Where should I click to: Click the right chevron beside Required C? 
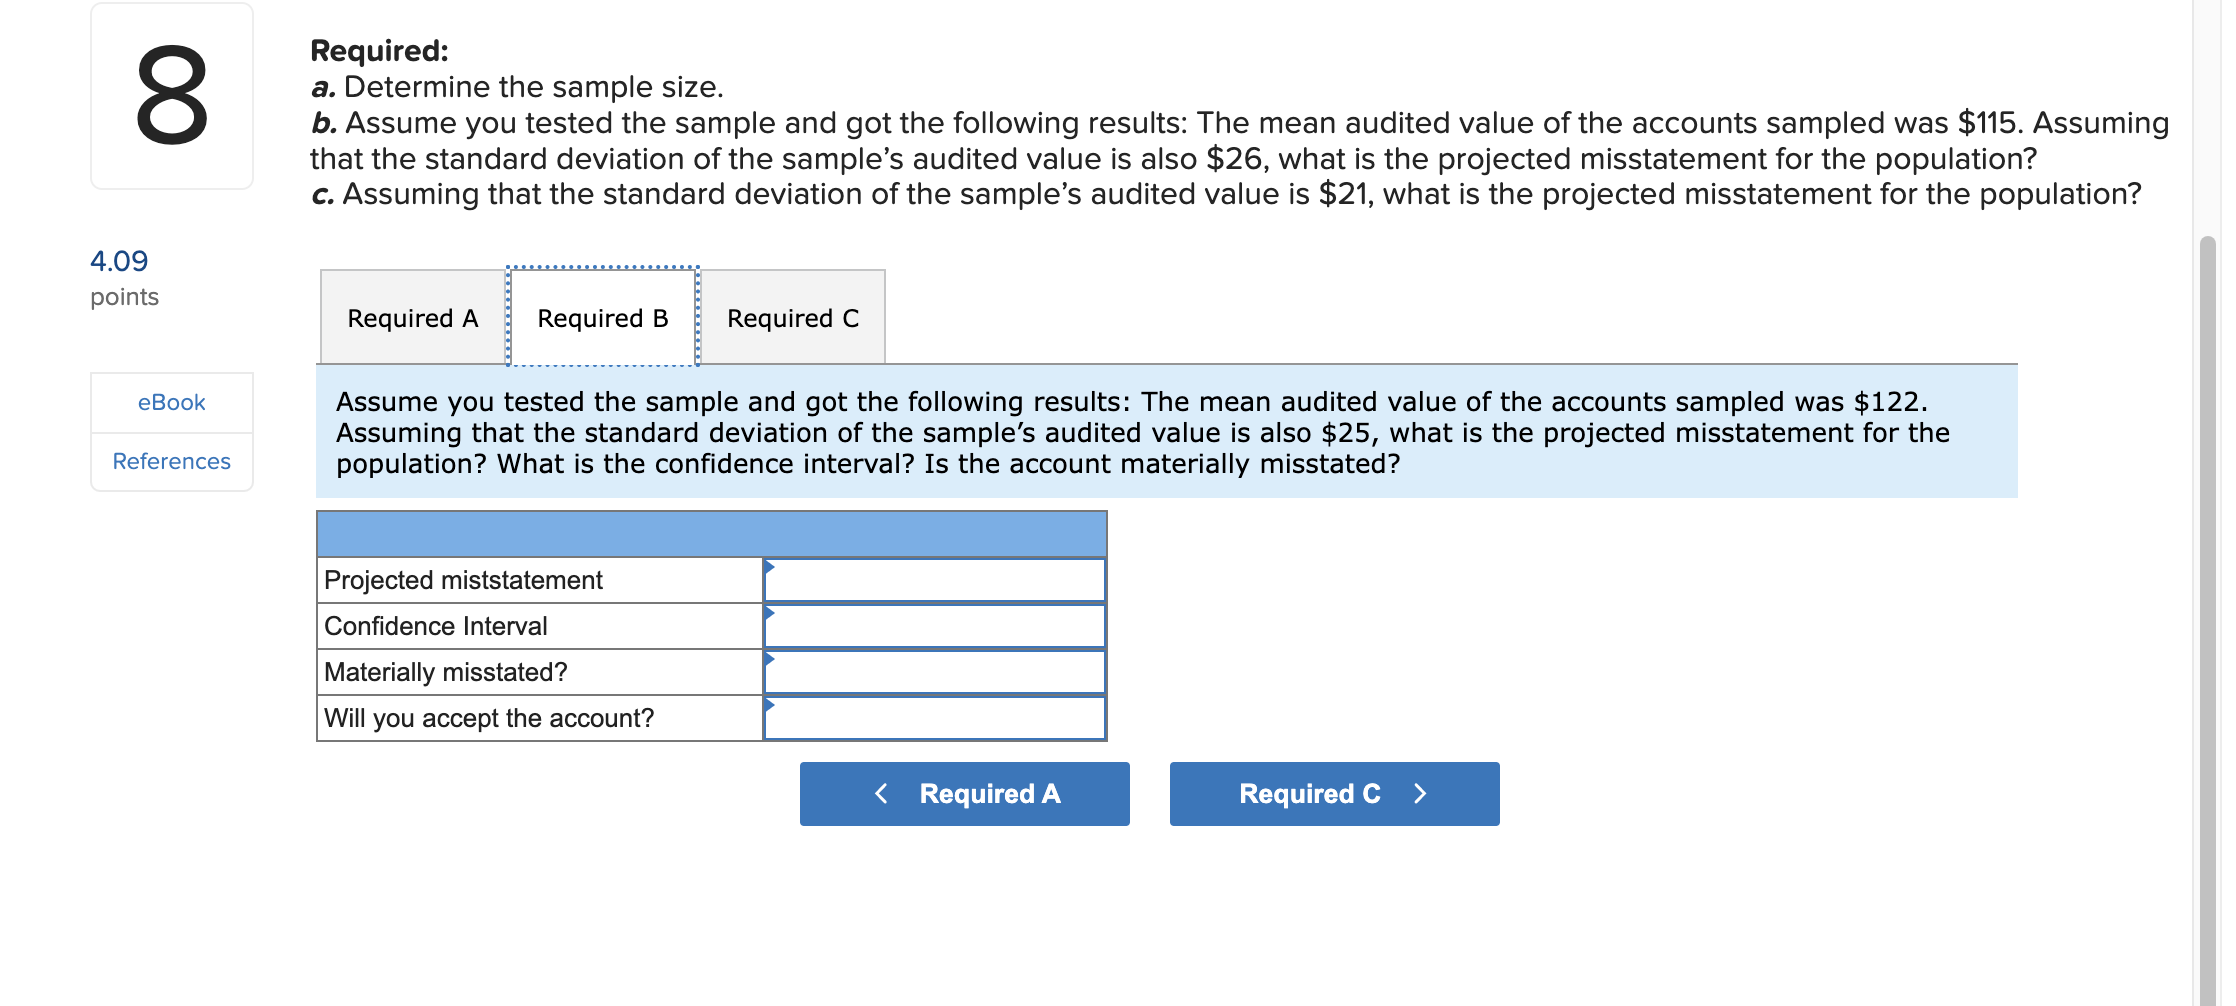pyautogui.click(x=1421, y=793)
